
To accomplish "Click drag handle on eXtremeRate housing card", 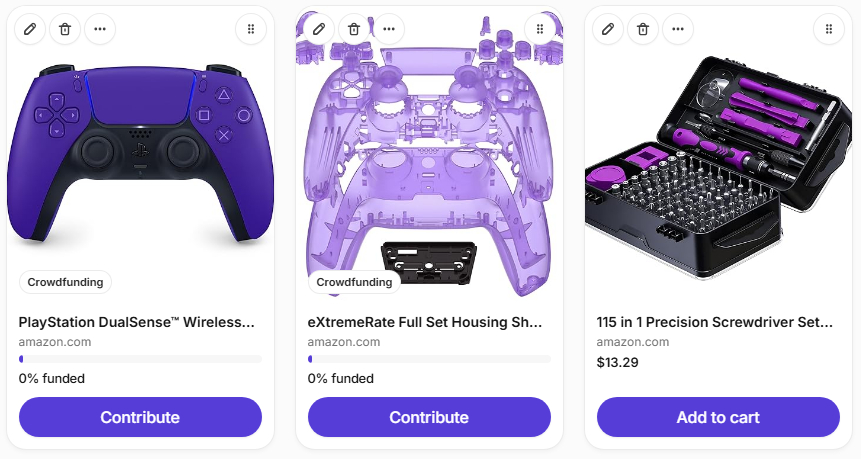I will tap(540, 29).
